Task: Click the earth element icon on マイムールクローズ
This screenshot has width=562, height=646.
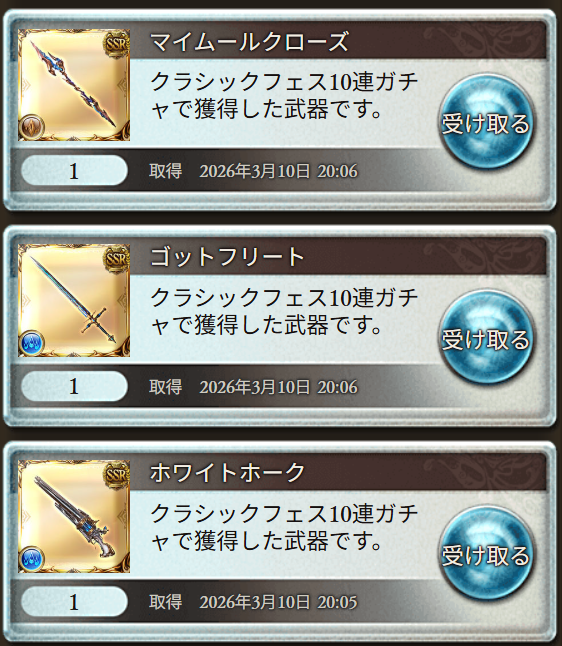Action: 31,127
